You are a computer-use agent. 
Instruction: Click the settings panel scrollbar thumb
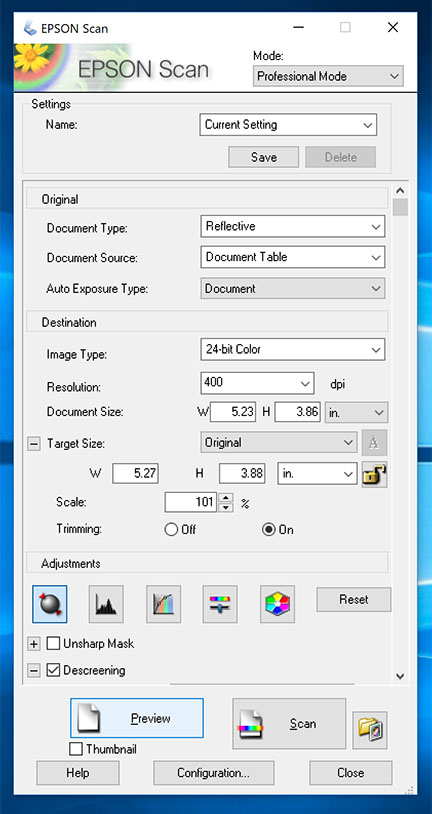[x=400, y=207]
